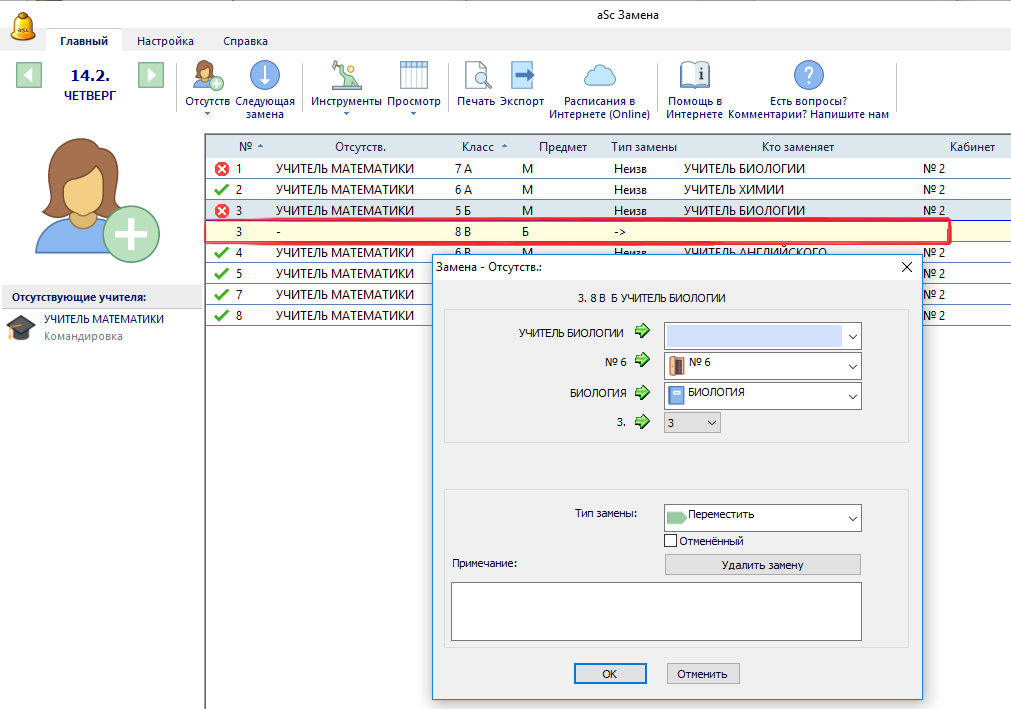The image size is (1011, 709).
Task: Click the OK button in dialog
Action: 610,674
